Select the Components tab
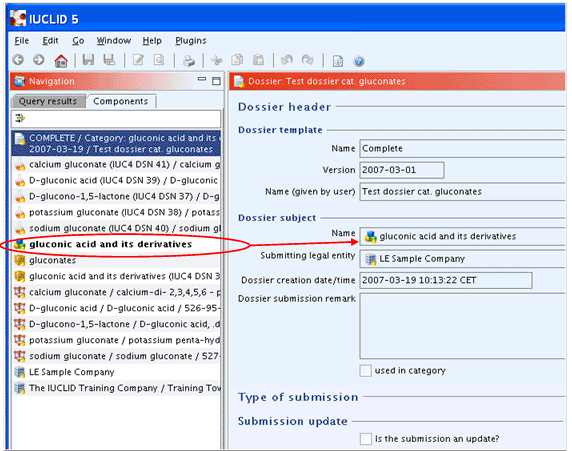572x451 pixels. (121, 101)
